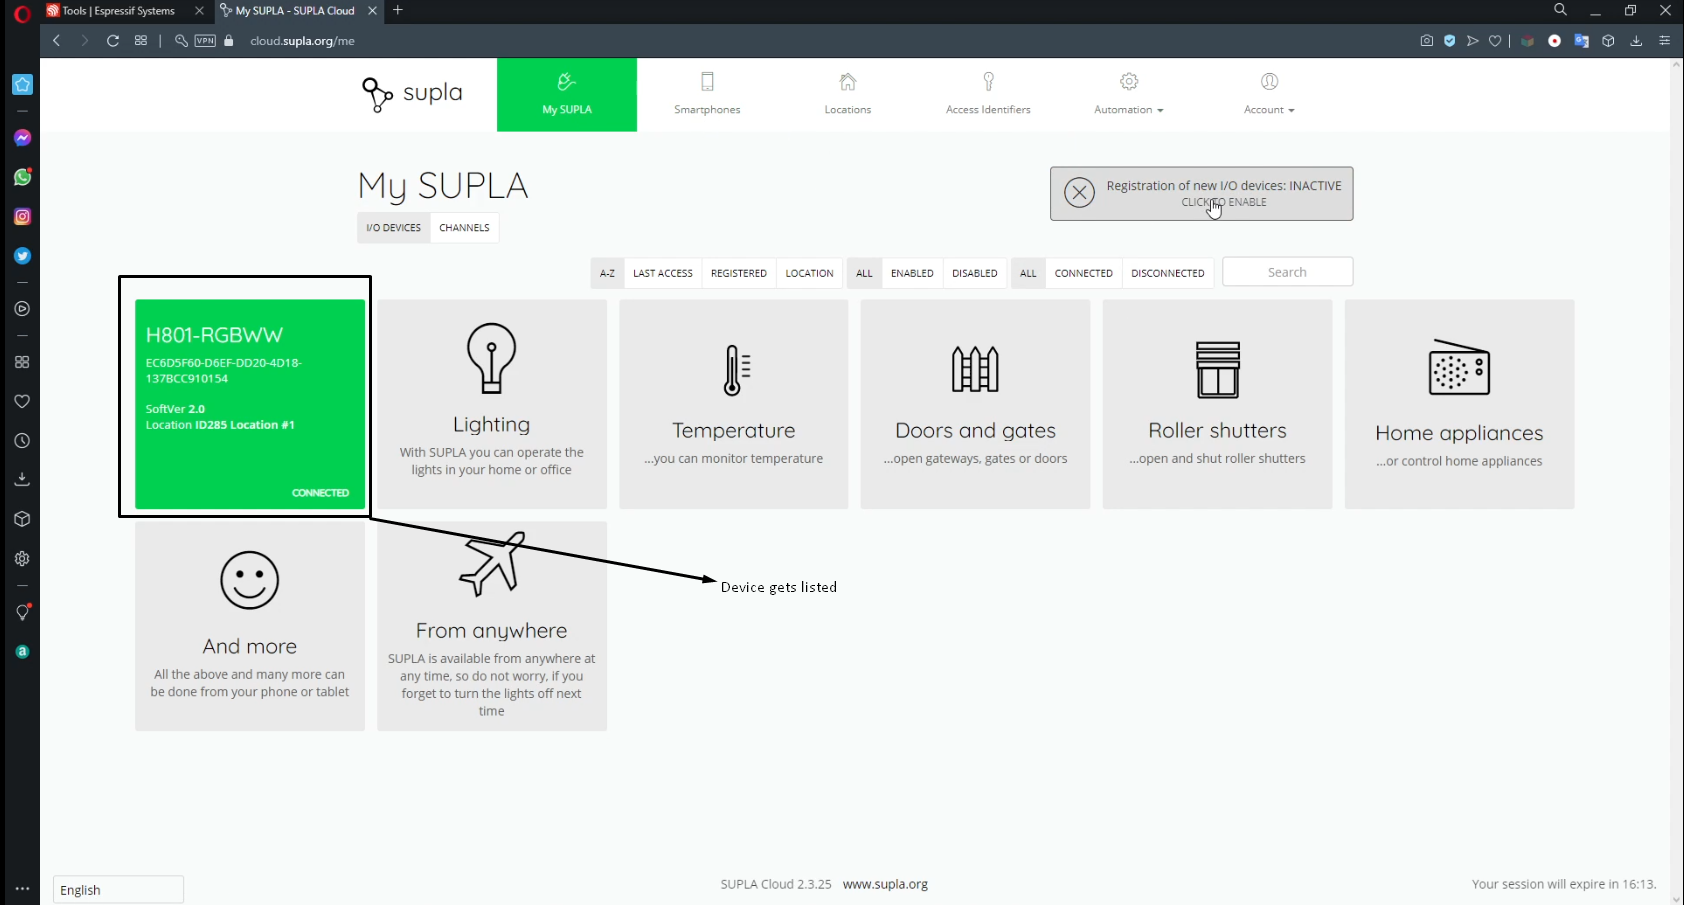The height and width of the screenshot is (905, 1684).
Task: Open the My SUPLA navigation item
Action: pyautogui.click(x=567, y=95)
